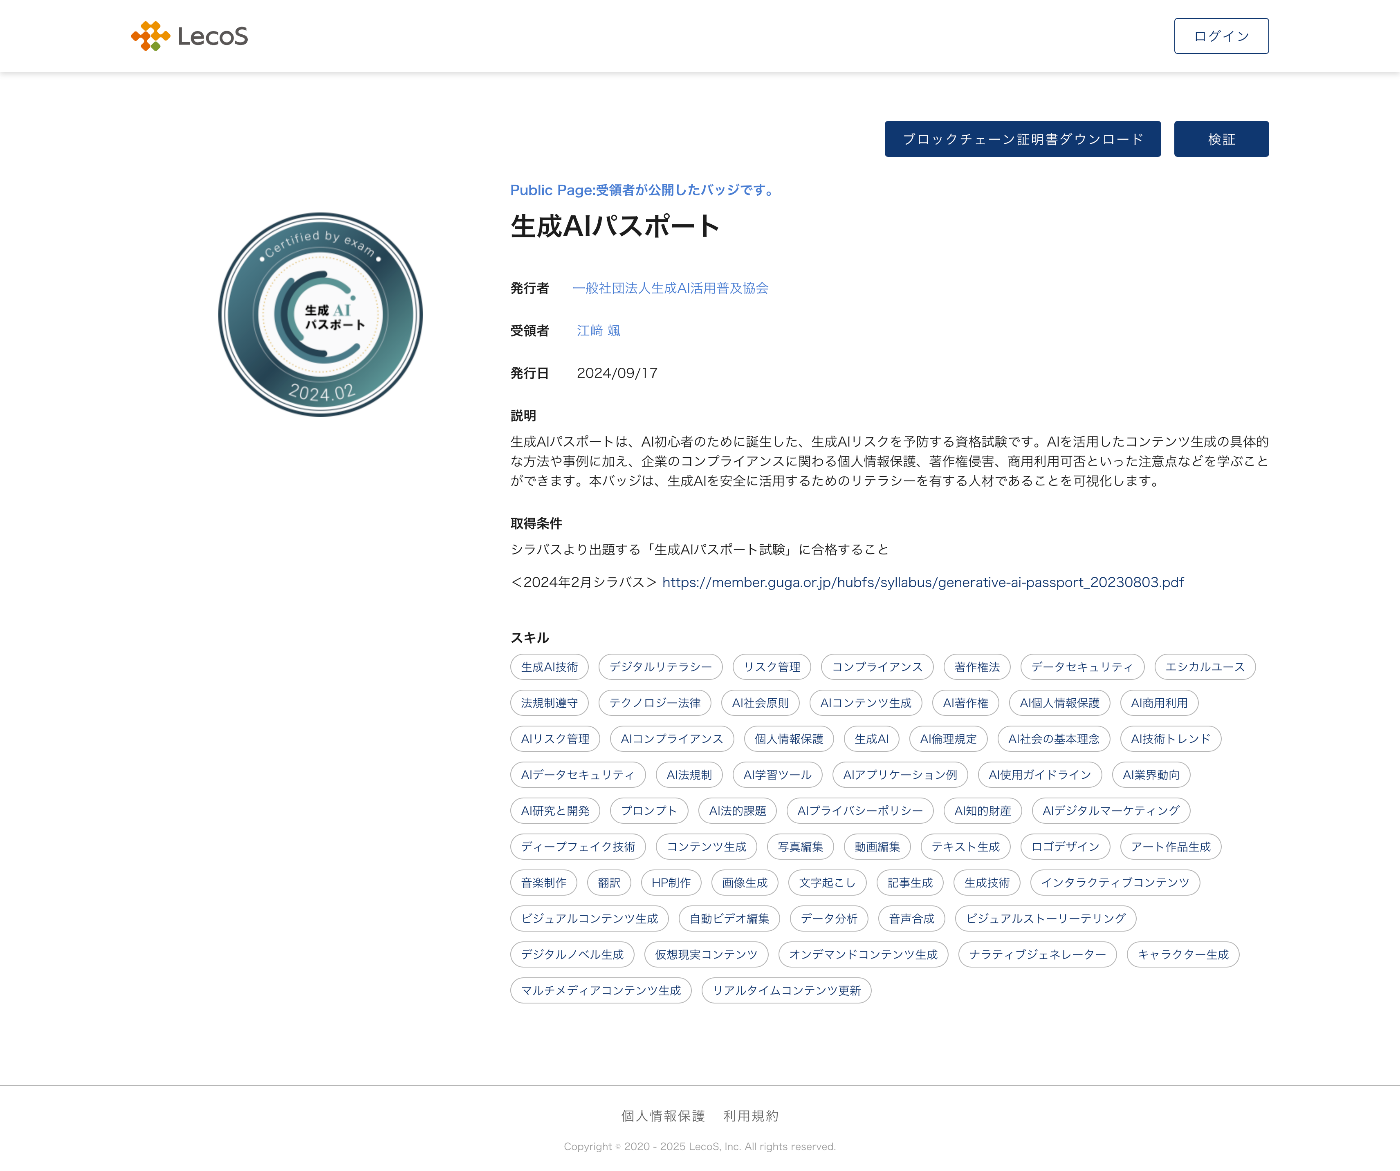The width and height of the screenshot is (1400, 1171).
Task: Select the AIプライバシーポリシー skill tag
Action: pos(860,811)
